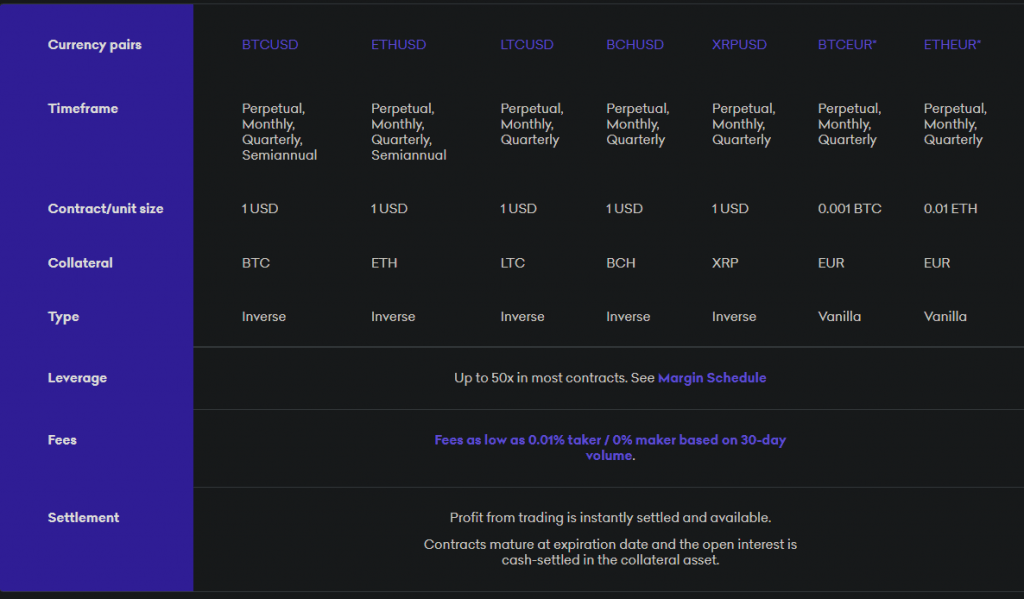The height and width of the screenshot is (599, 1024).
Task: Open the BTCUSD currency pair link
Action: click(x=270, y=45)
